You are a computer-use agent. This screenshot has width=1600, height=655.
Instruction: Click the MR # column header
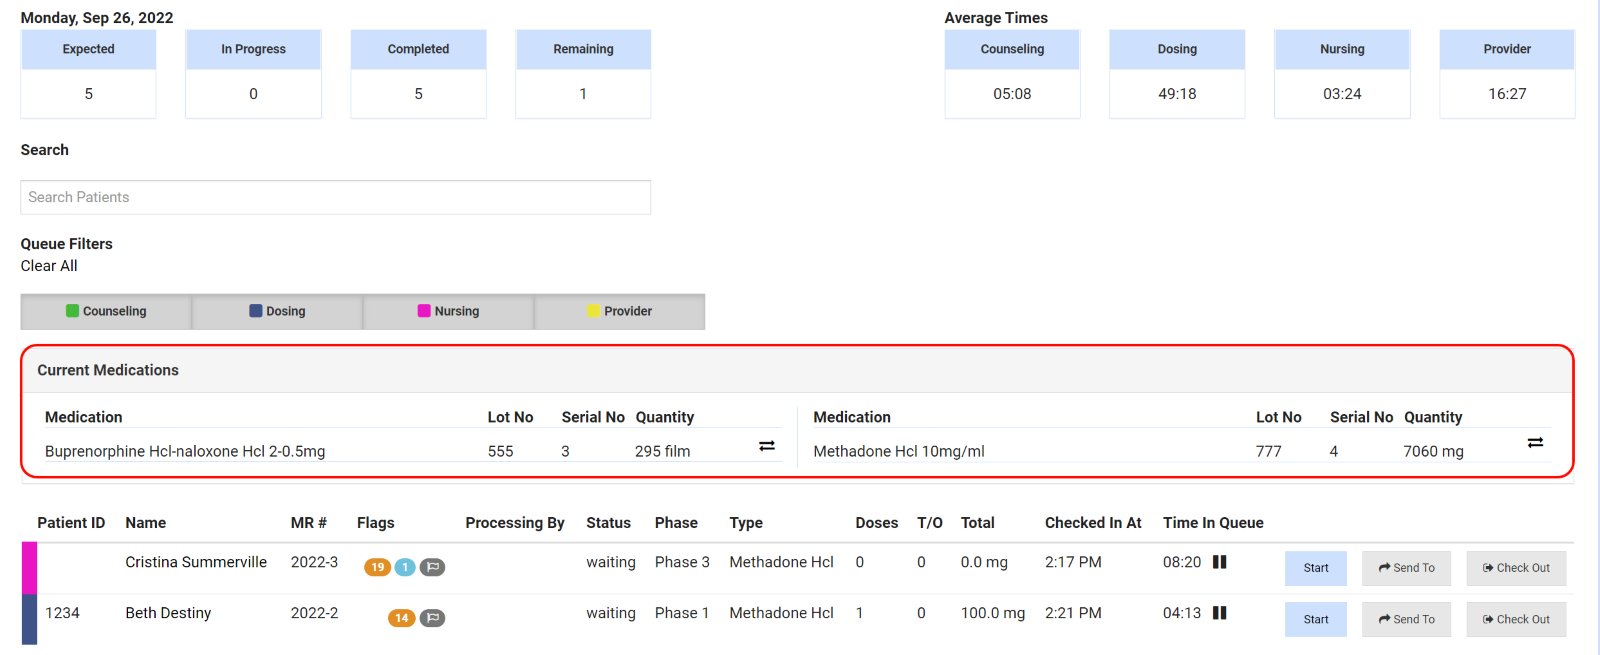pyautogui.click(x=309, y=523)
